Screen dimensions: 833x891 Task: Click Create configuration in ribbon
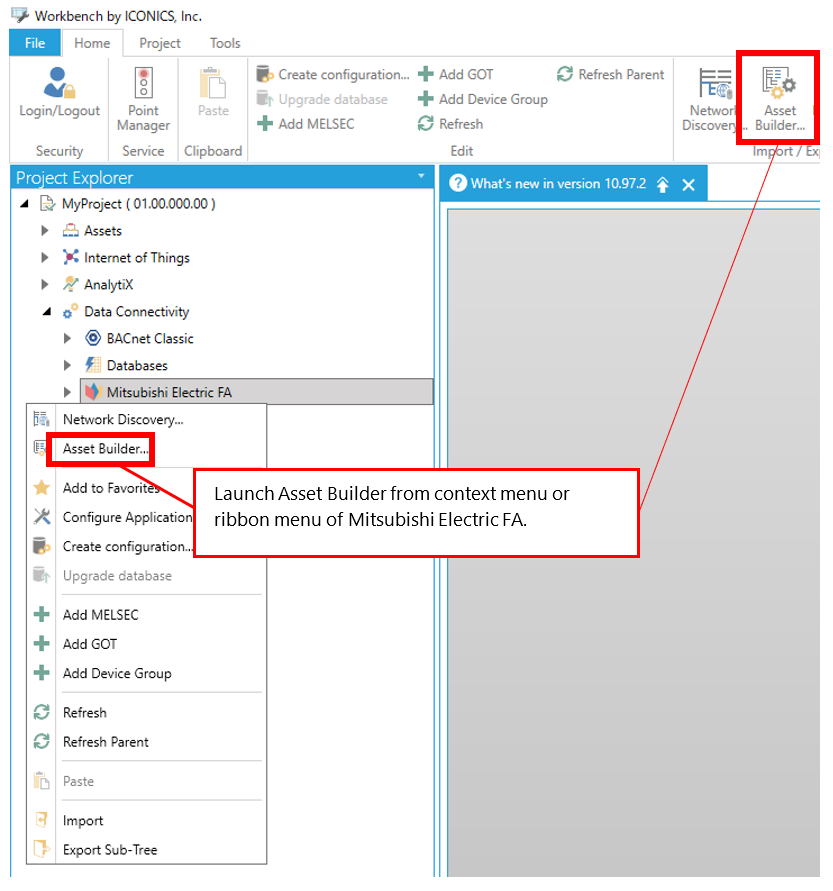click(x=334, y=74)
